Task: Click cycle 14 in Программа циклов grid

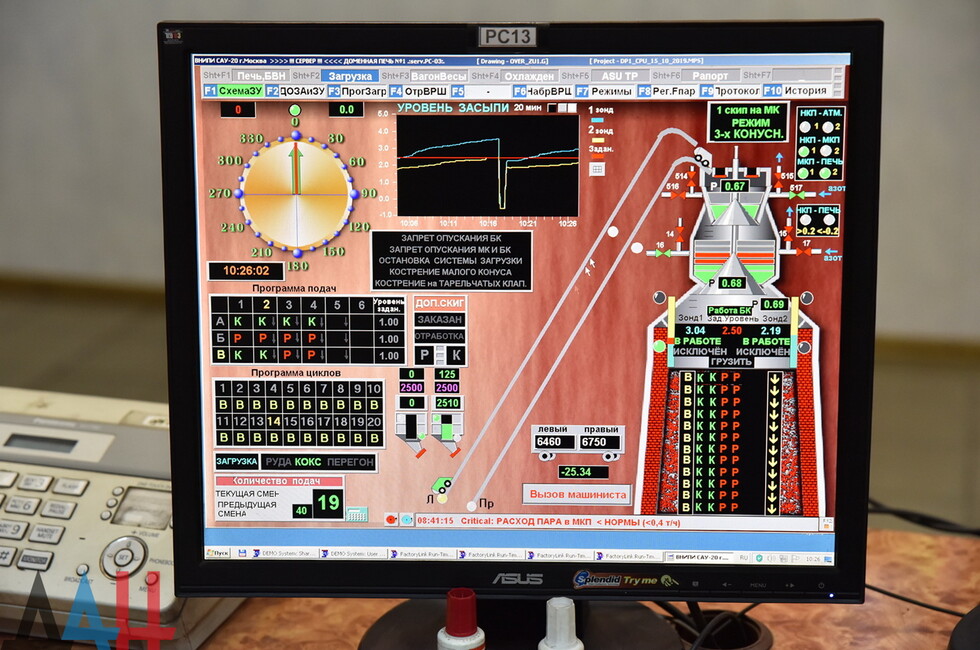Action: coord(273,422)
